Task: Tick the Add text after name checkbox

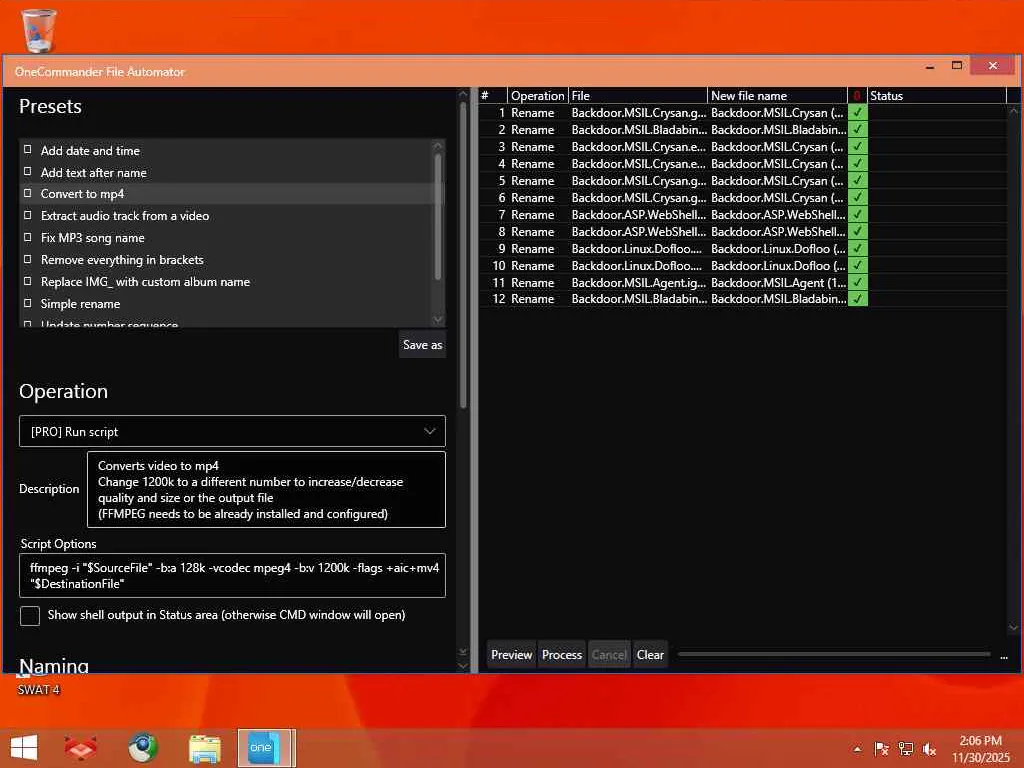Action: click(x=27, y=172)
